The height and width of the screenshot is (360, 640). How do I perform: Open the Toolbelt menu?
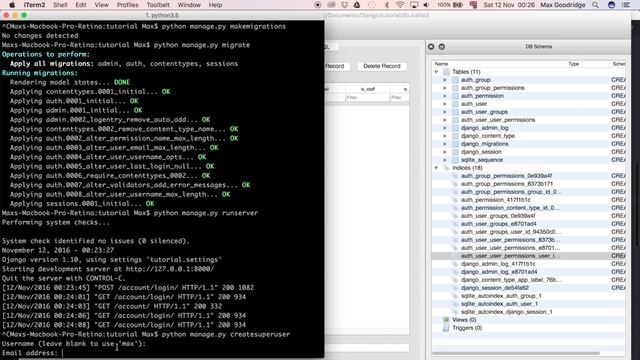coord(158,5)
